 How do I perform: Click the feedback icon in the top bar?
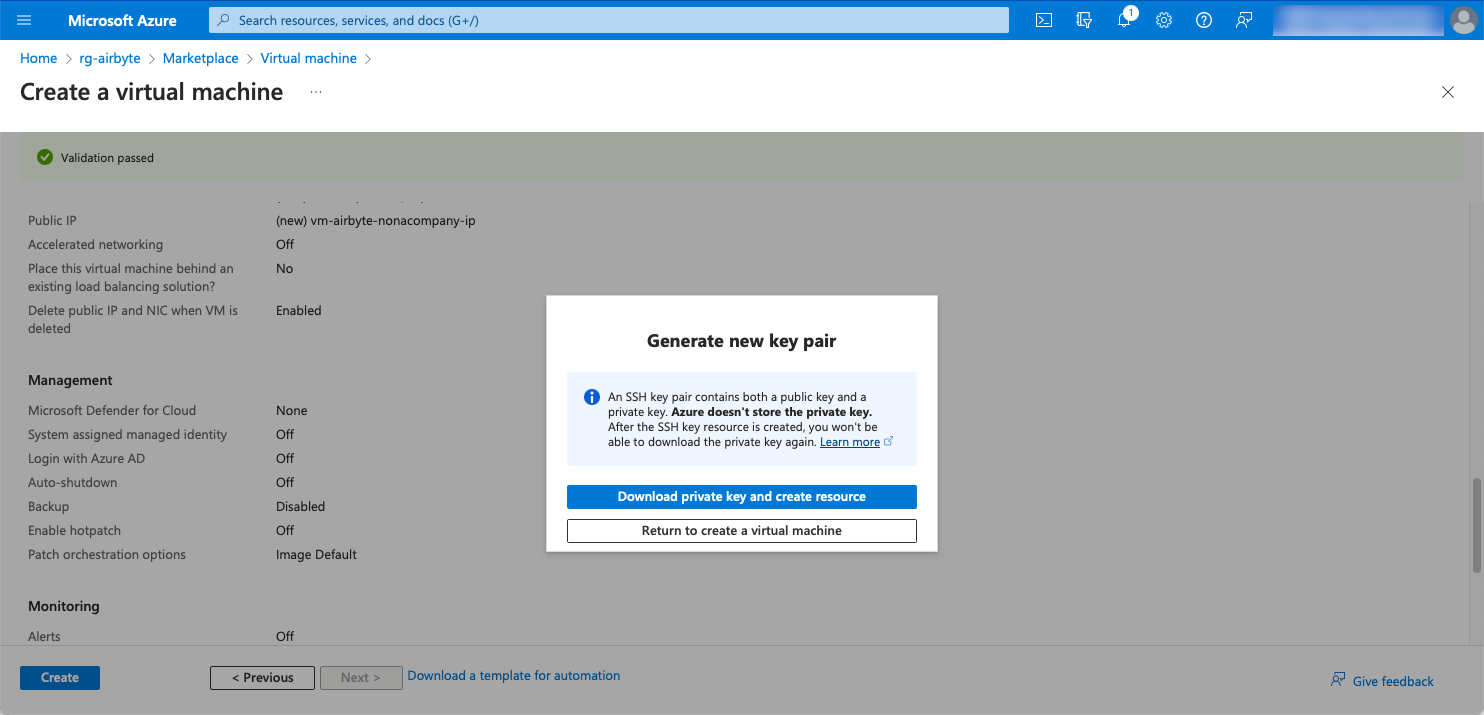pyautogui.click(x=1244, y=20)
